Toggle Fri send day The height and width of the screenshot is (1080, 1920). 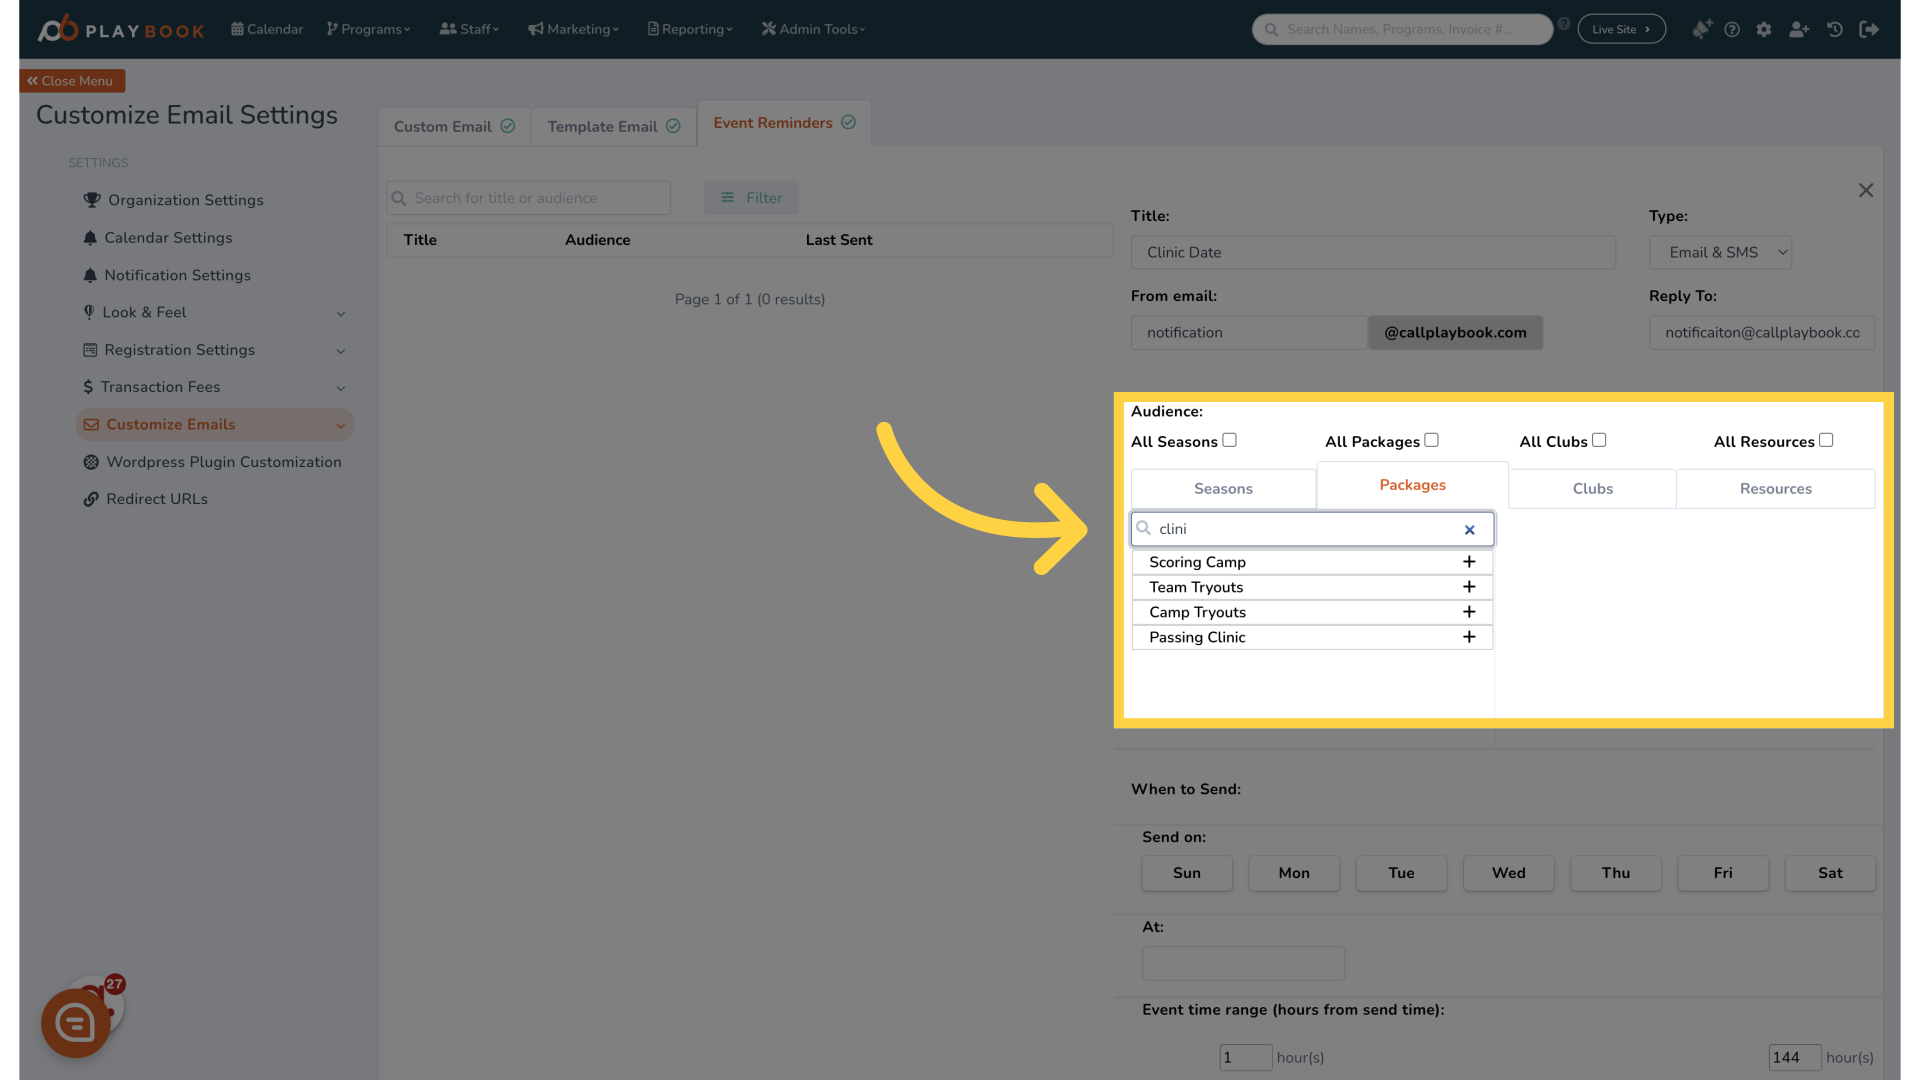[x=1723, y=873]
